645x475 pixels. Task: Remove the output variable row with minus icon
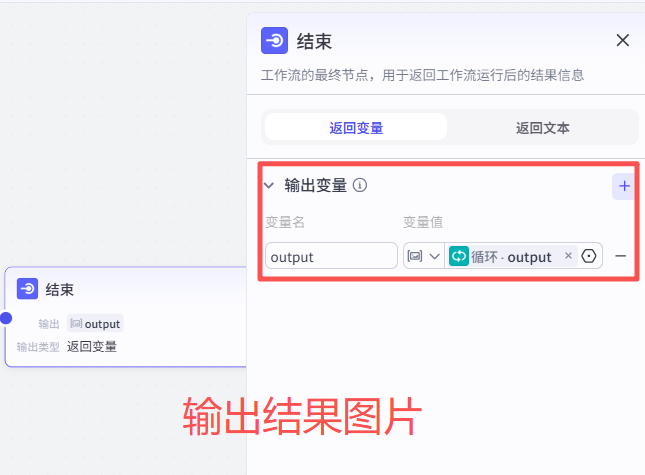pyautogui.click(x=621, y=256)
